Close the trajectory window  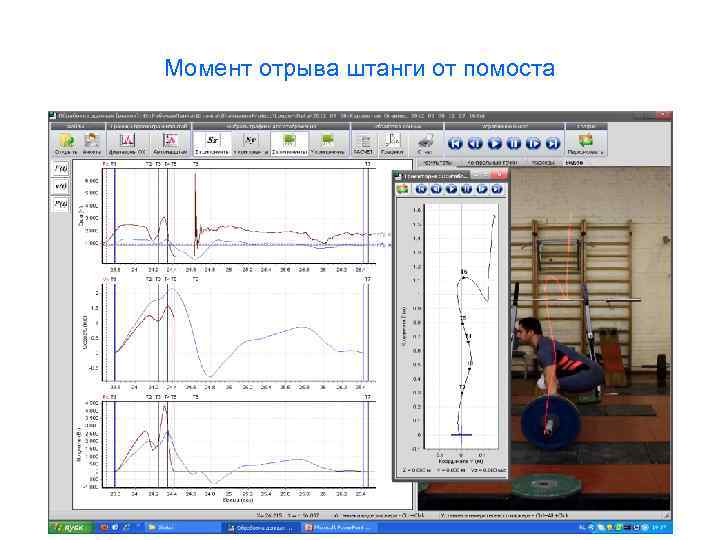click(500, 174)
